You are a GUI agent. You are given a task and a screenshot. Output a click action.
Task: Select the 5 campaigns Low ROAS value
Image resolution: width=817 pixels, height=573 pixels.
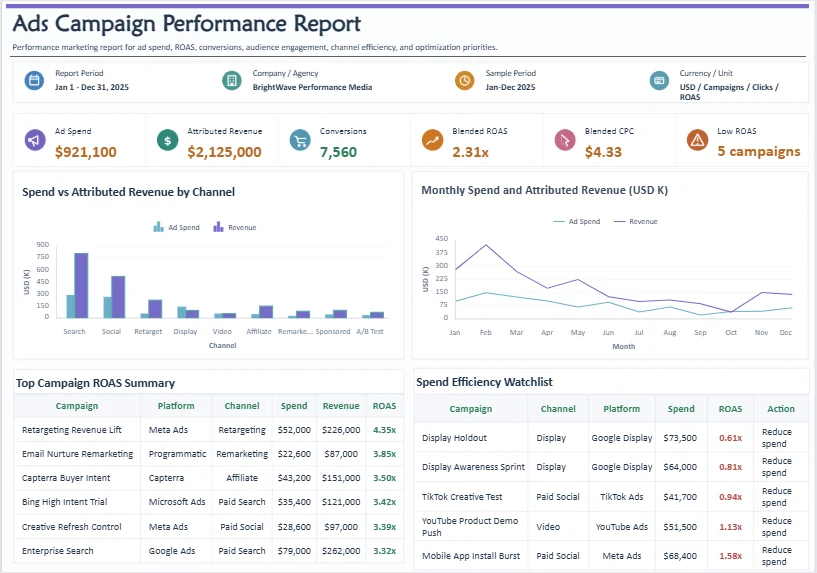(759, 151)
